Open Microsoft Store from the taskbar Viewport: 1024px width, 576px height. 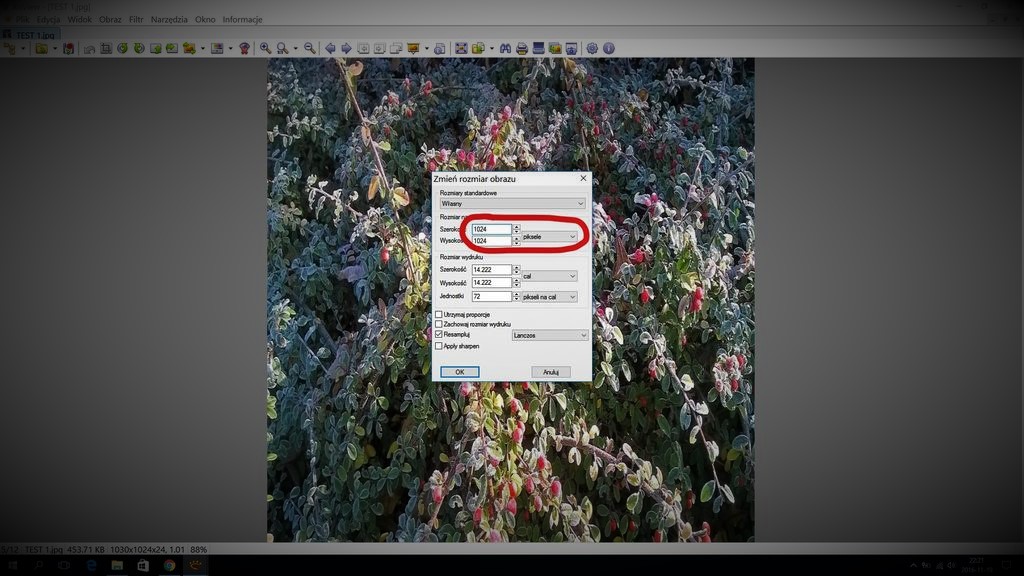[143, 565]
